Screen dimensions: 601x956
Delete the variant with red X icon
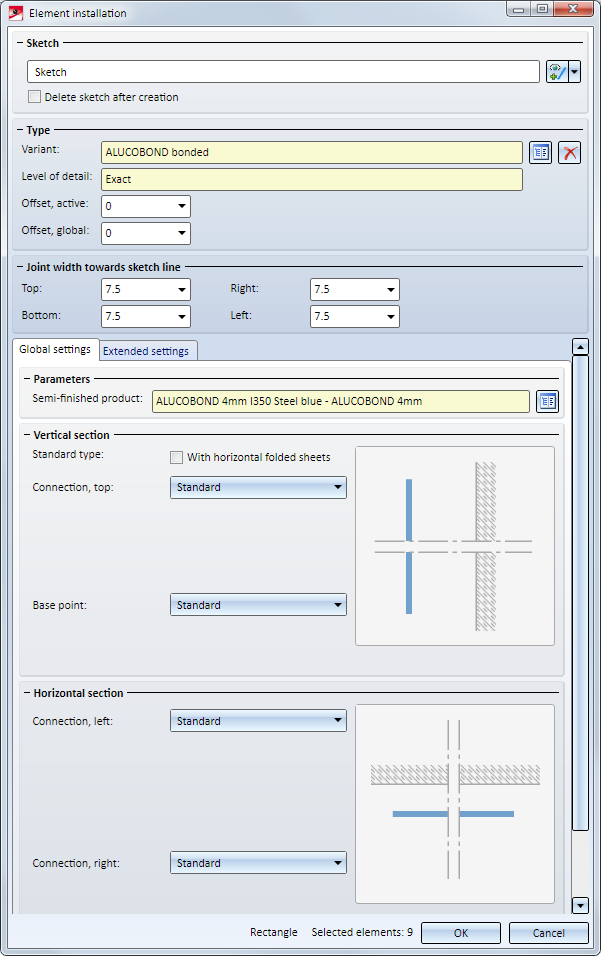569,153
